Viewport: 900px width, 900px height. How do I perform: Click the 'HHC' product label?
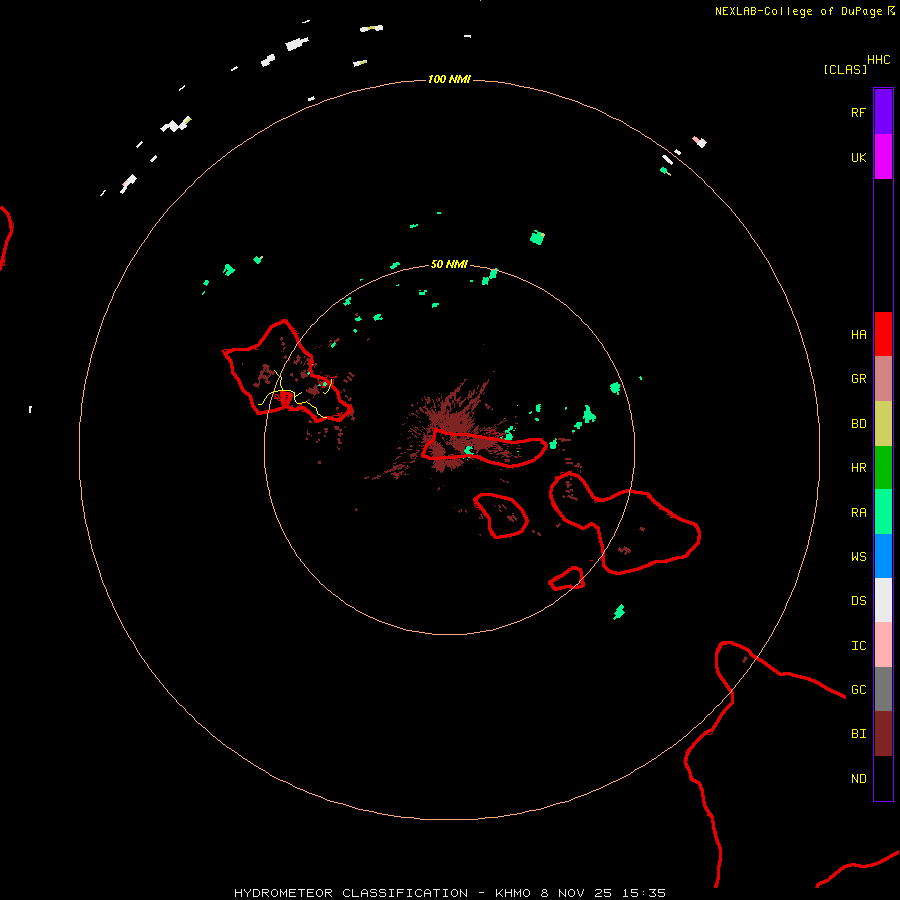tap(879, 60)
